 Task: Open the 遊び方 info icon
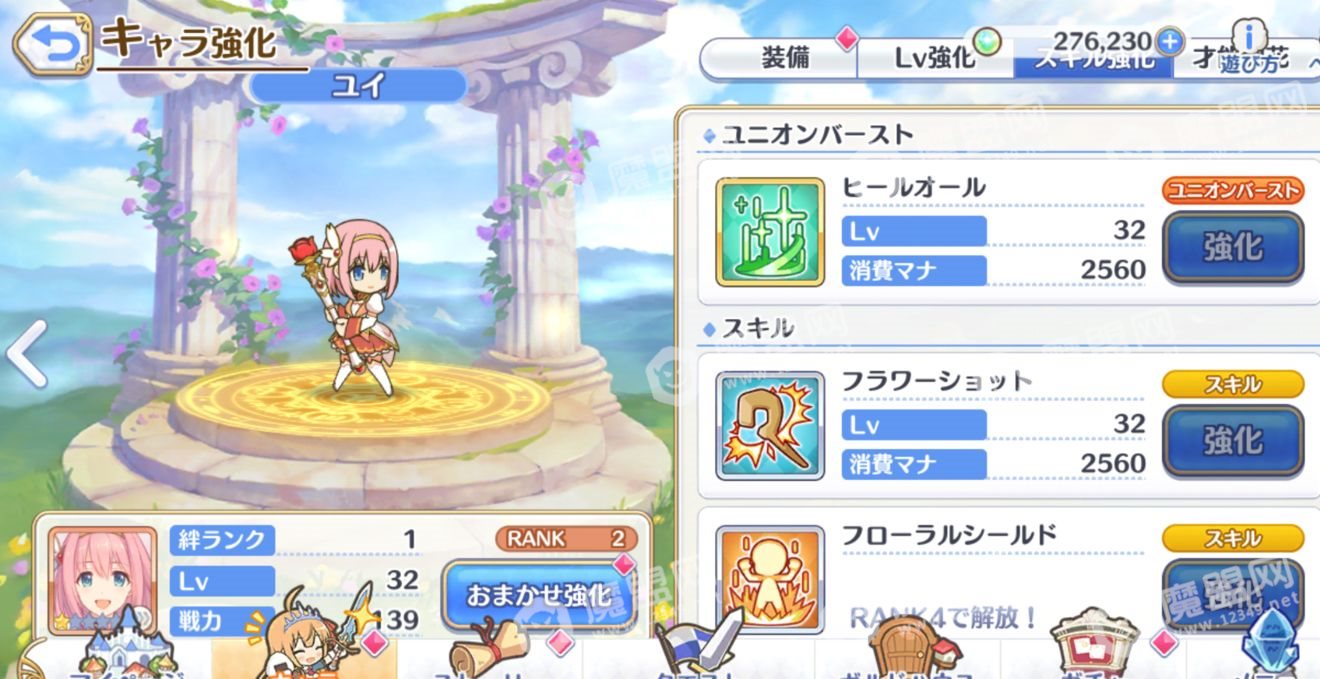[x=1249, y=47]
